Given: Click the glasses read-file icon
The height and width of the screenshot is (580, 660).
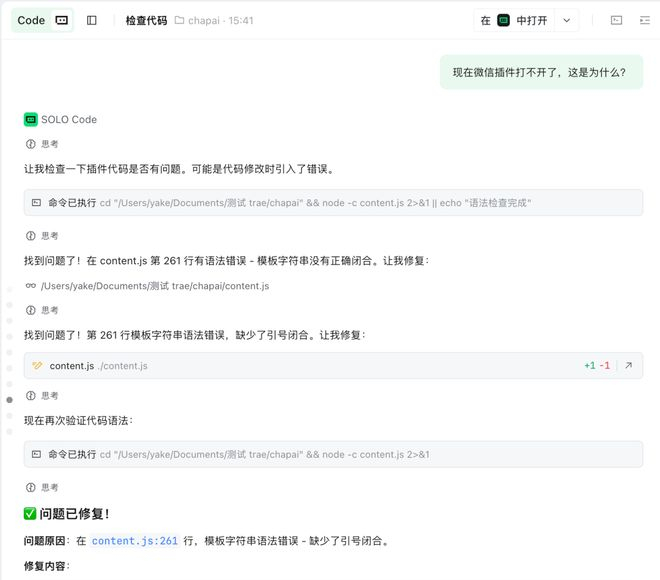Looking at the screenshot, I should [x=31, y=286].
